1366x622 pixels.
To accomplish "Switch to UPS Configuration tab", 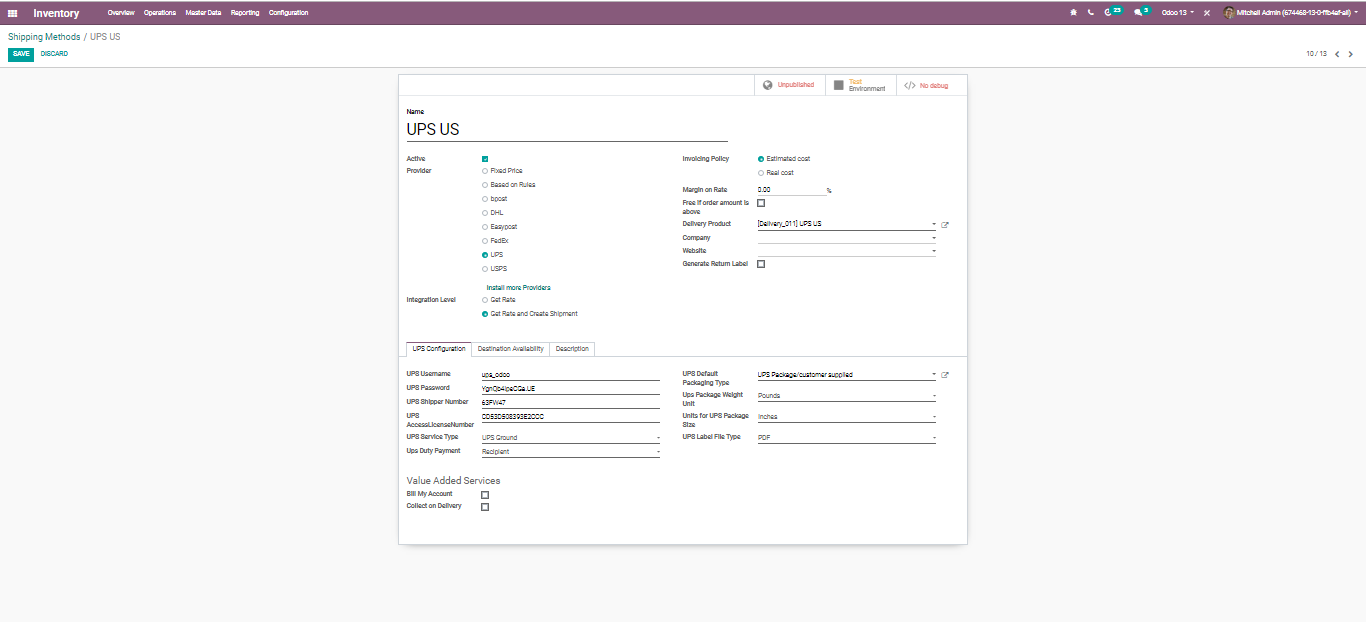I will coord(439,349).
